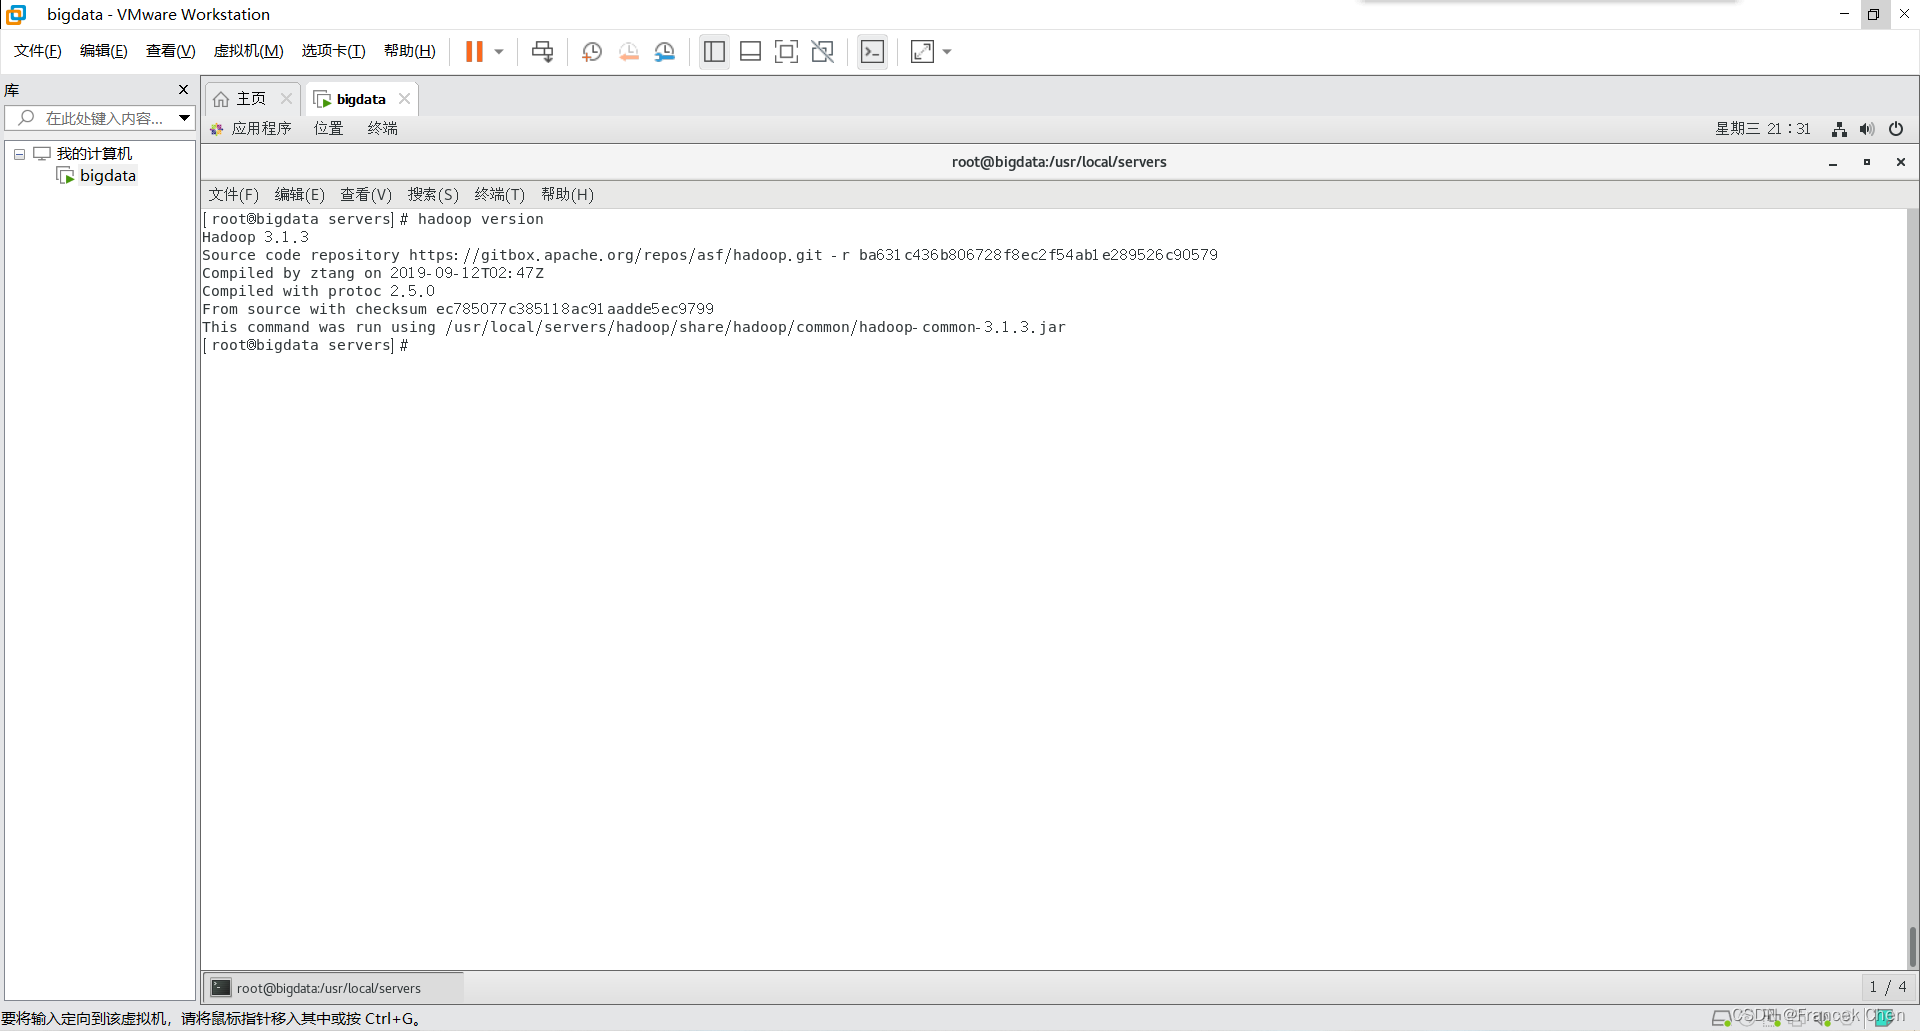Open the VMware 查看(V) menu

coord(171,51)
